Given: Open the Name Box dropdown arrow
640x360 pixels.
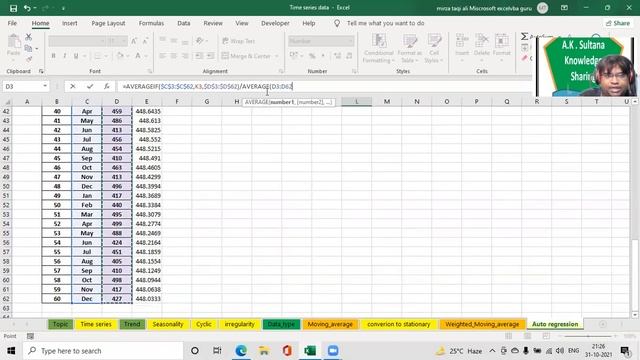Looking at the screenshot, I should (x=45, y=86).
